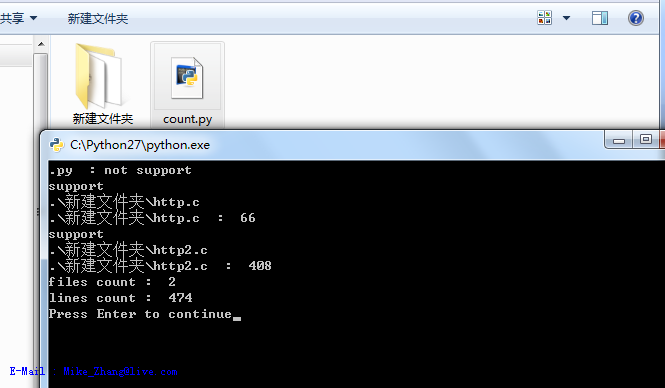Click the count.py file name label
Image resolution: width=665 pixels, height=388 pixels.
(187, 119)
